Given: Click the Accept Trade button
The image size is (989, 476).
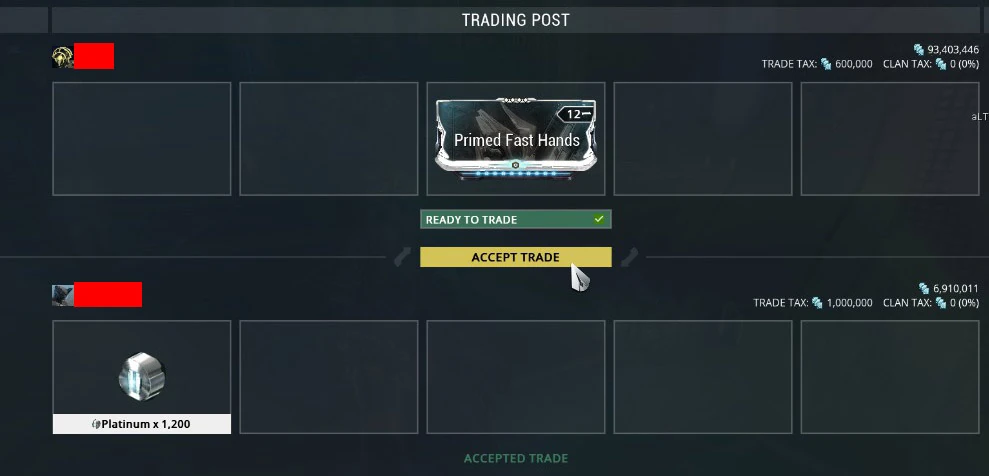Looking at the screenshot, I should pyautogui.click(x=515, y=257).
